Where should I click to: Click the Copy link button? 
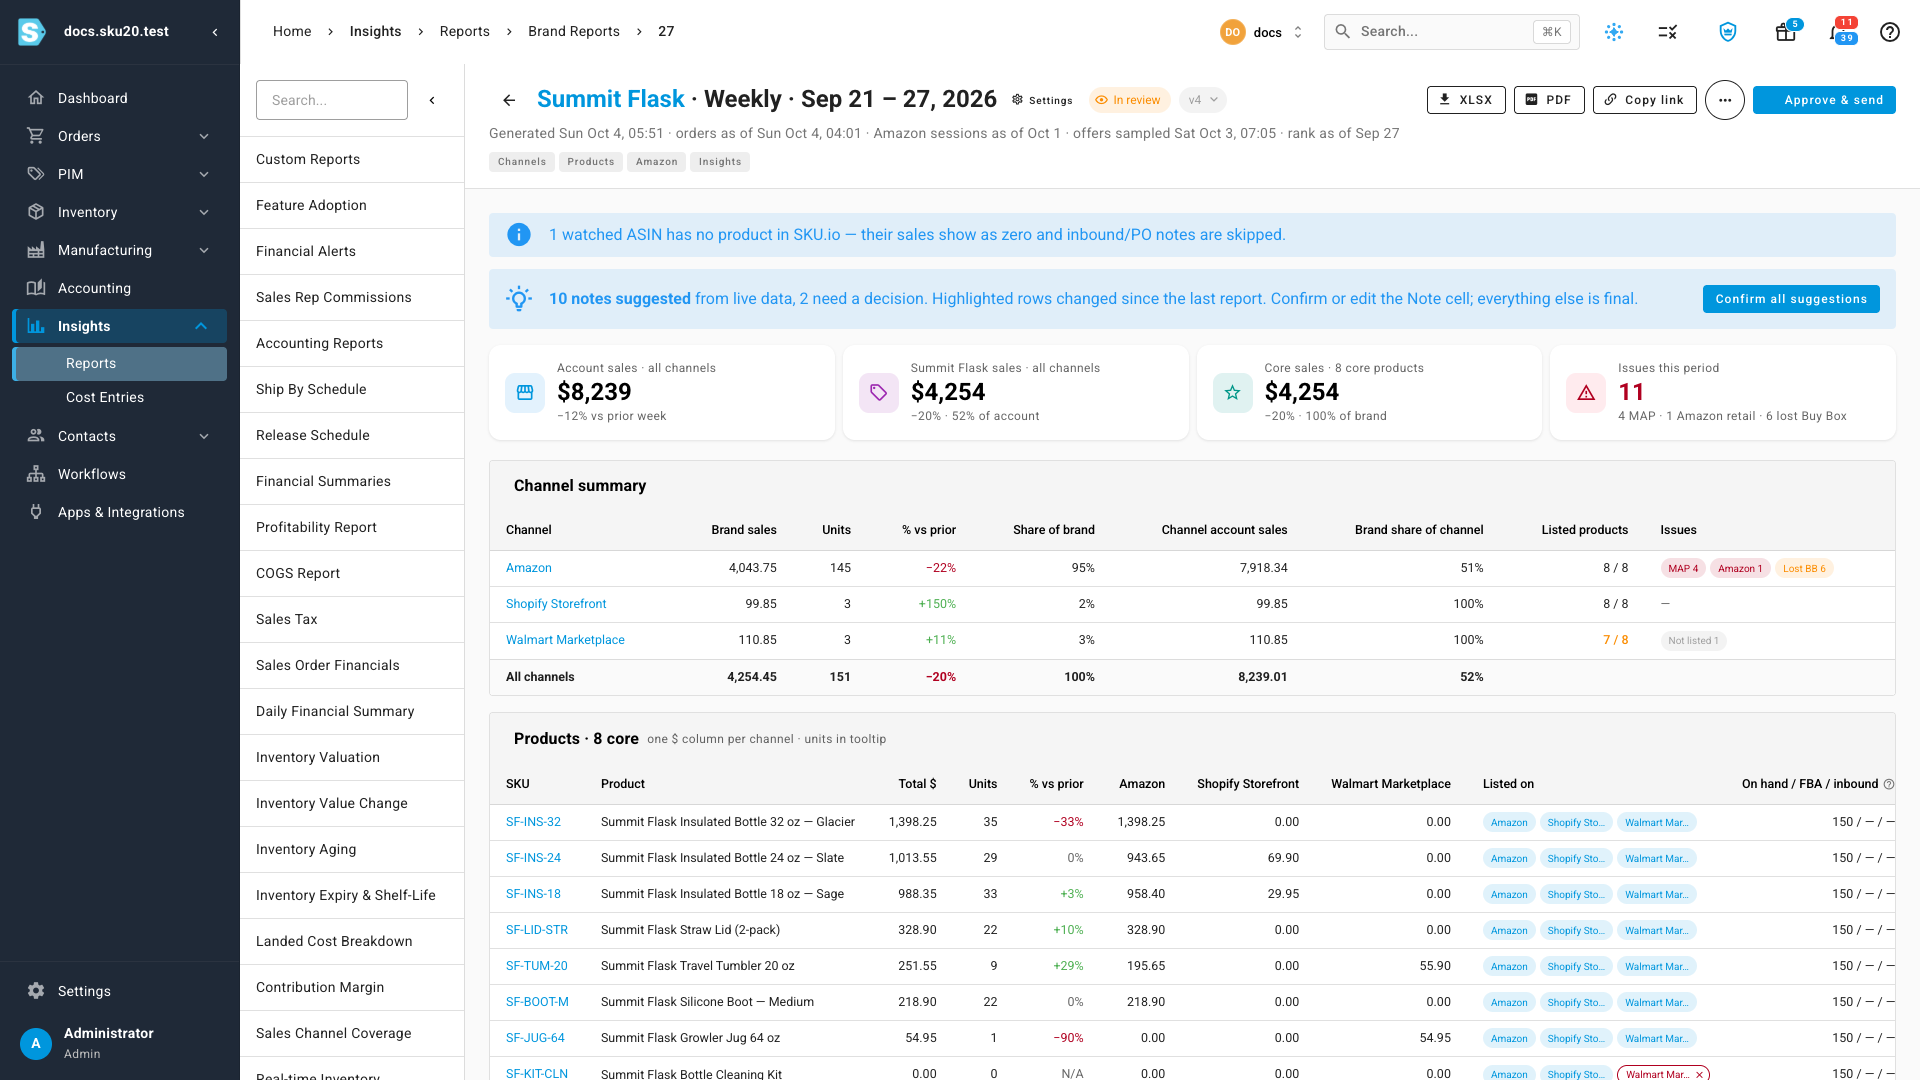[x=1644, y=100]
